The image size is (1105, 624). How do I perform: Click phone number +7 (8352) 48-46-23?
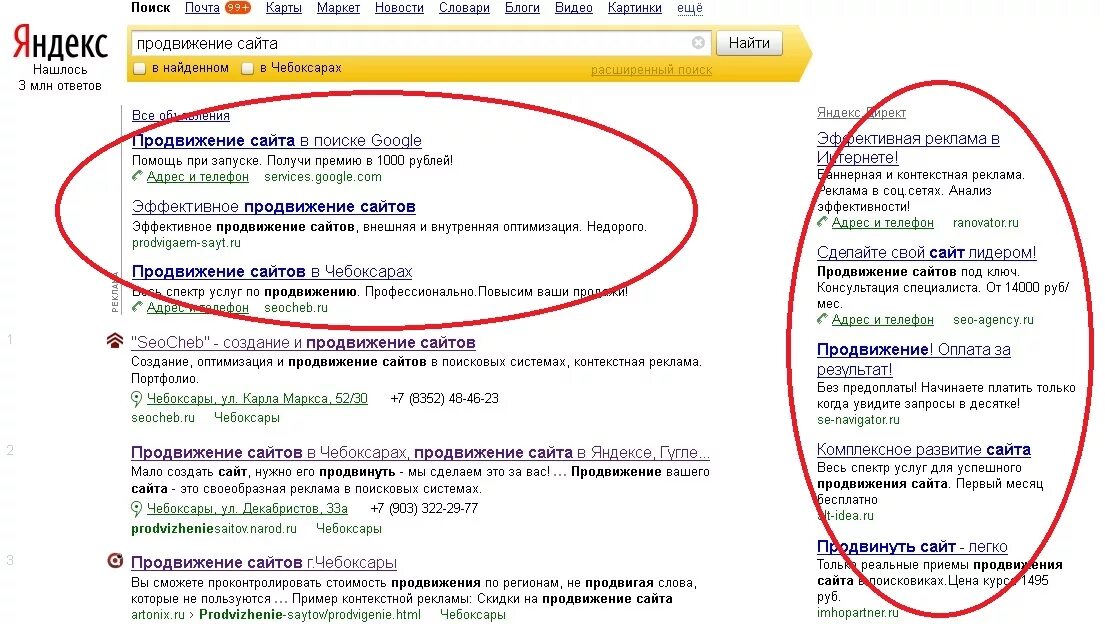tap(444, 398)
